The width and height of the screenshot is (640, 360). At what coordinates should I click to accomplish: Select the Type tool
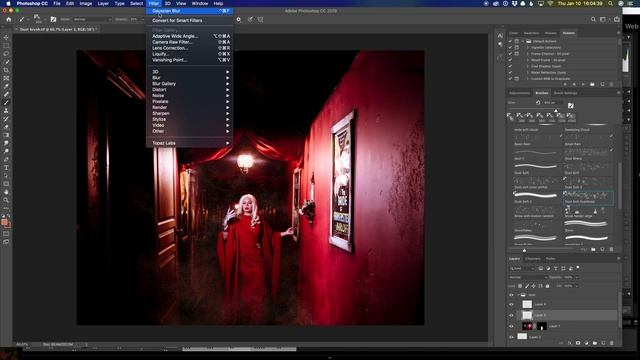(6, 168)
